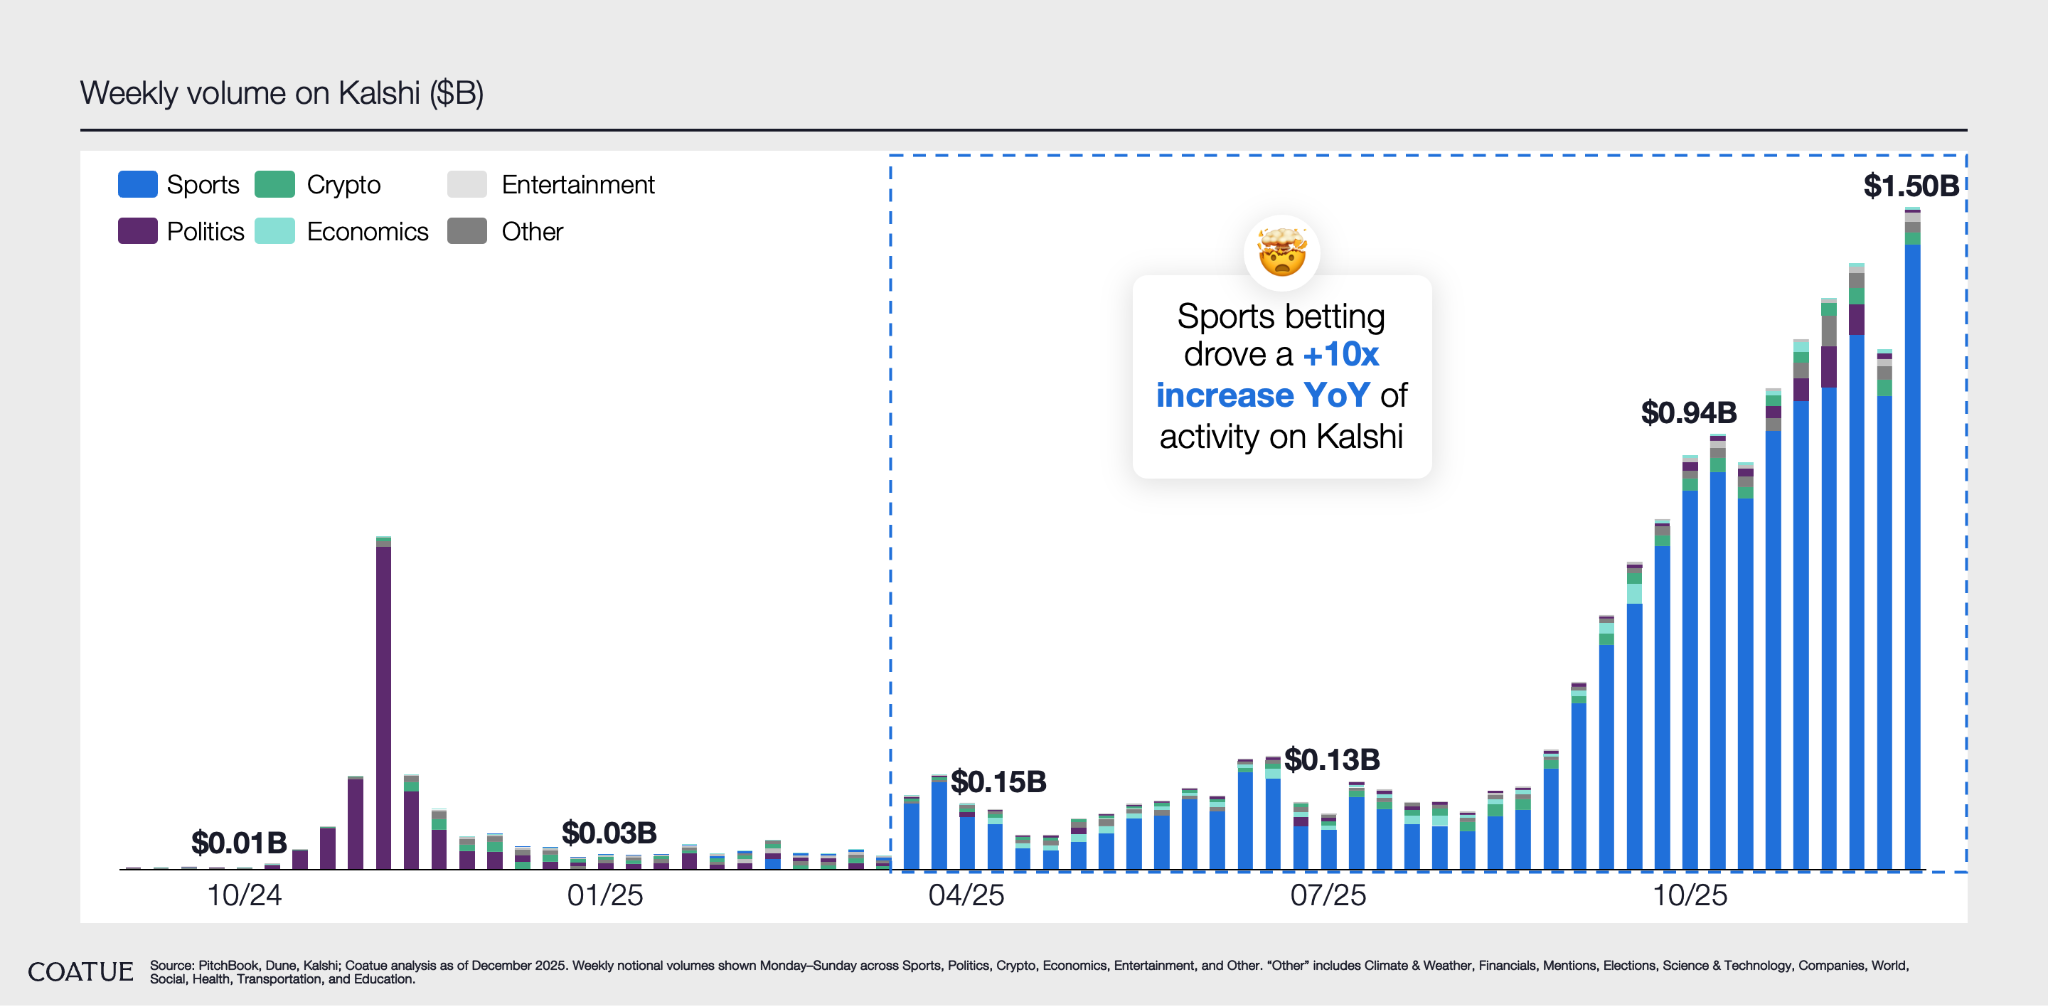Click the exploding head emoji icon

point(1282,252)
